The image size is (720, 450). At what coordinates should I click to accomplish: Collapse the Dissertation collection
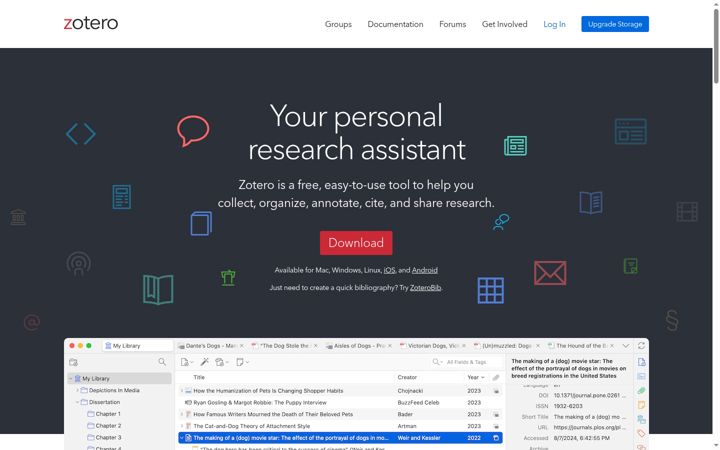tap(77, 402)
